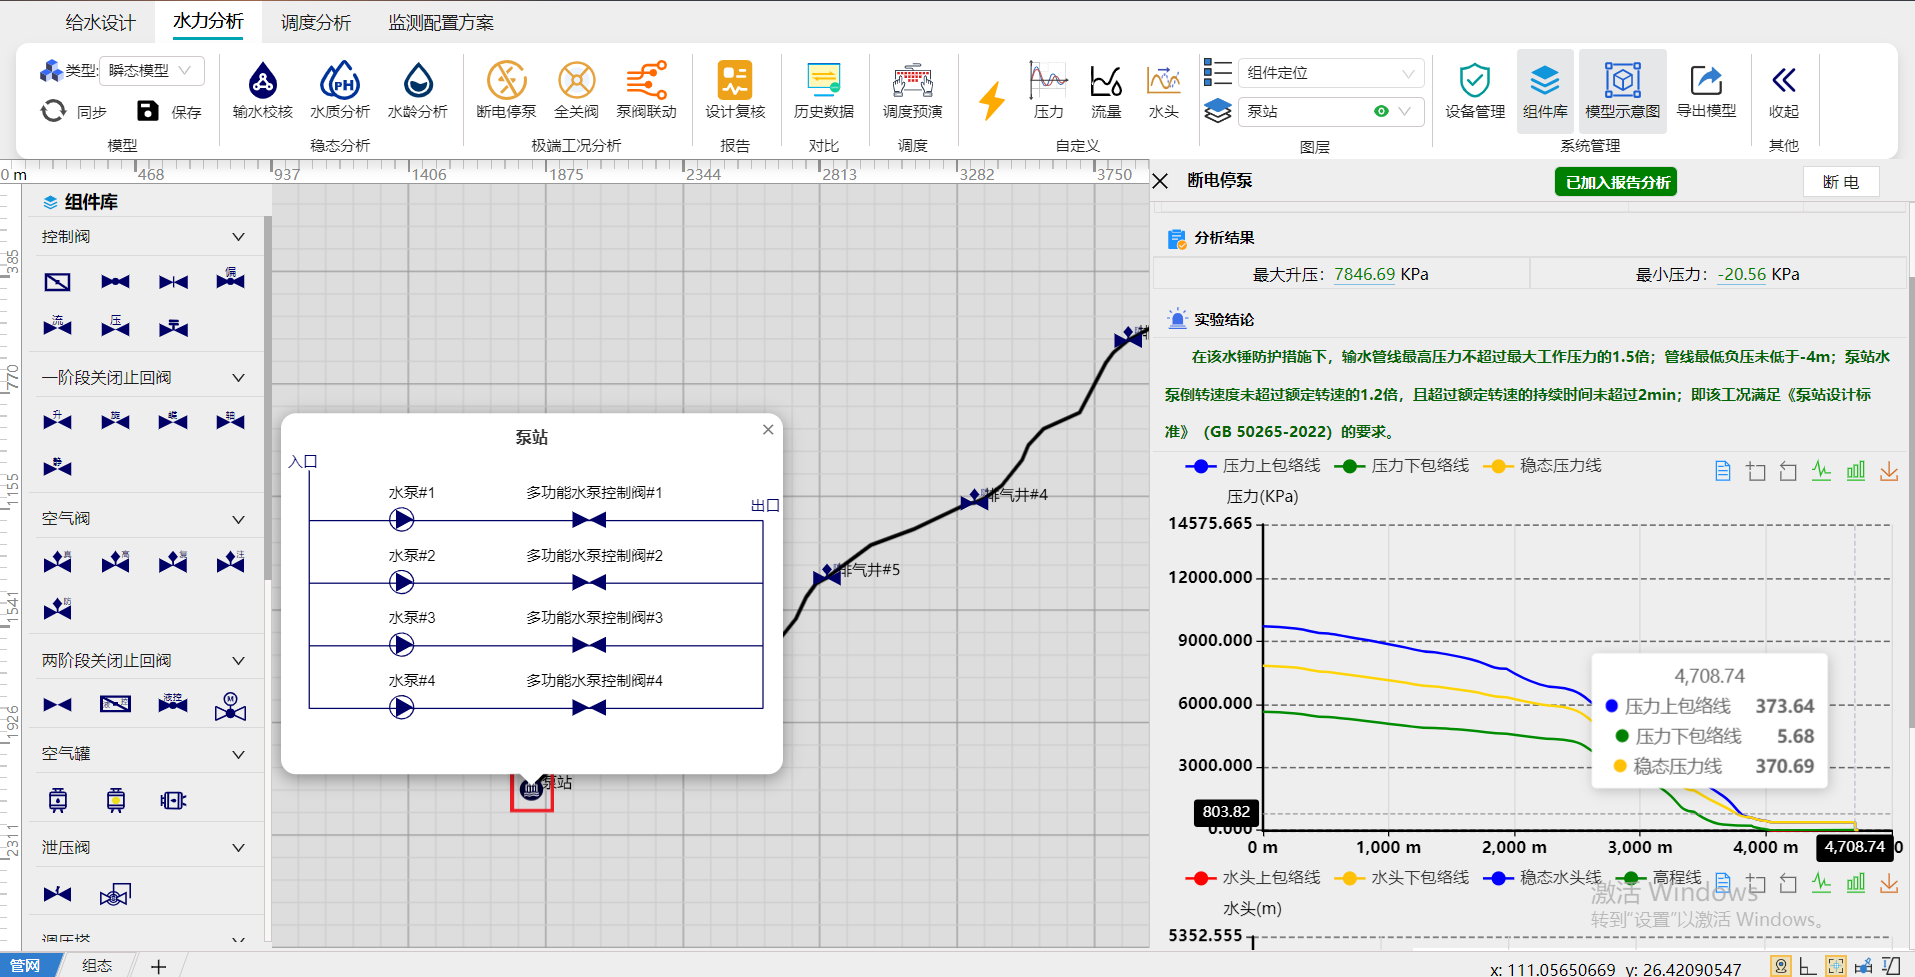Screen dimensions: 1915x977
Task: Open the 历史数据 comparison tool
Action: pyautogui.click(x=823, y=90)
